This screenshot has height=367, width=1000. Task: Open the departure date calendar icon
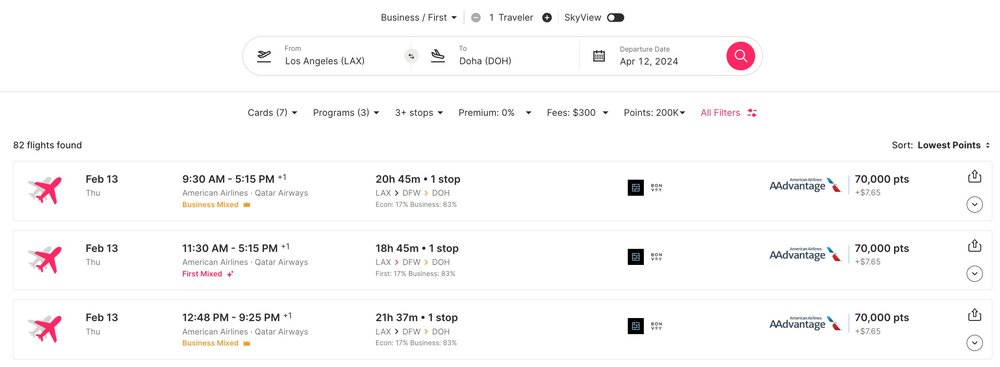click(x=599, y=56)
